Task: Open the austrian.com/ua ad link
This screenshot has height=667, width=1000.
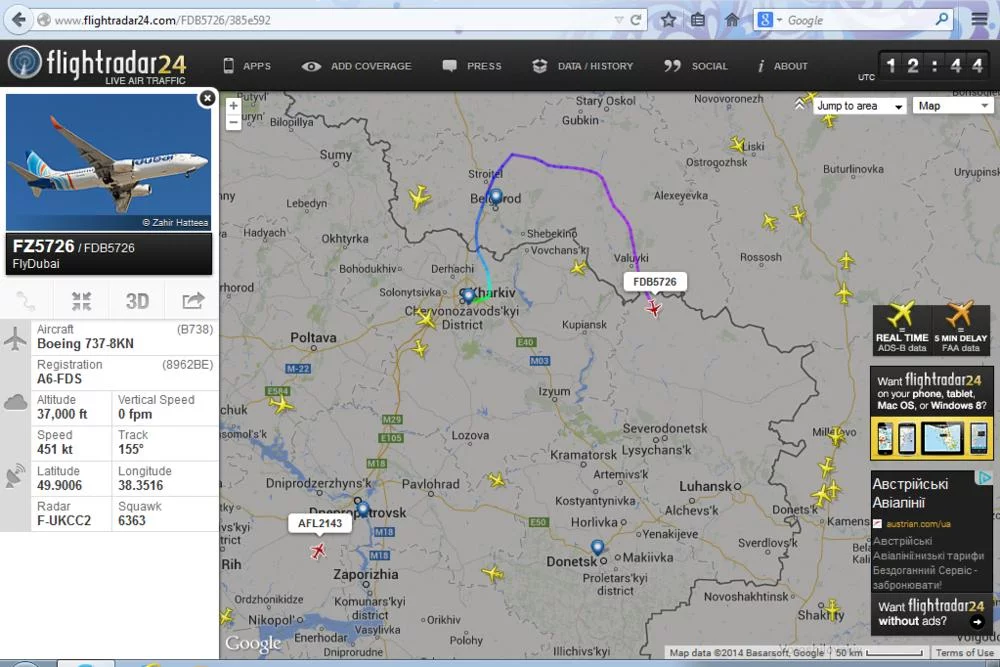Action: tap(918, 524)
